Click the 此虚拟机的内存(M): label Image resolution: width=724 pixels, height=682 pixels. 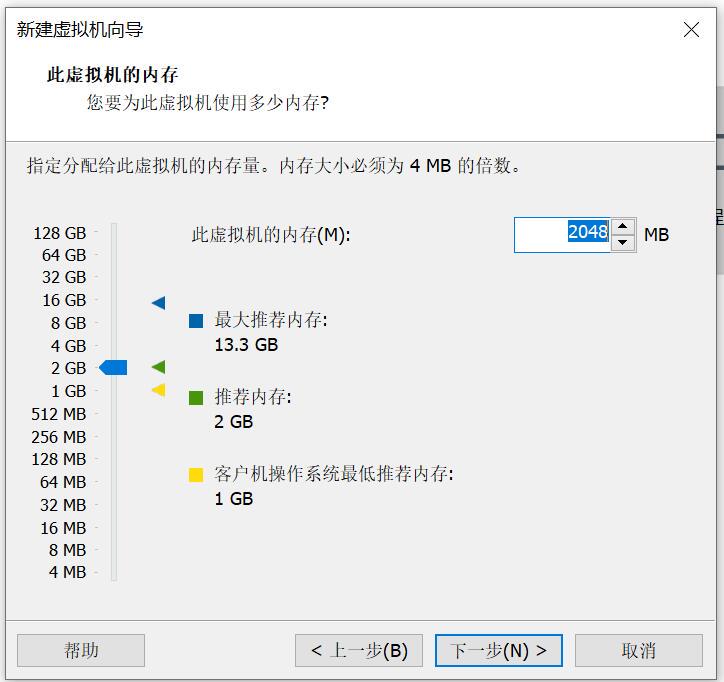click(x=271, y=235)
